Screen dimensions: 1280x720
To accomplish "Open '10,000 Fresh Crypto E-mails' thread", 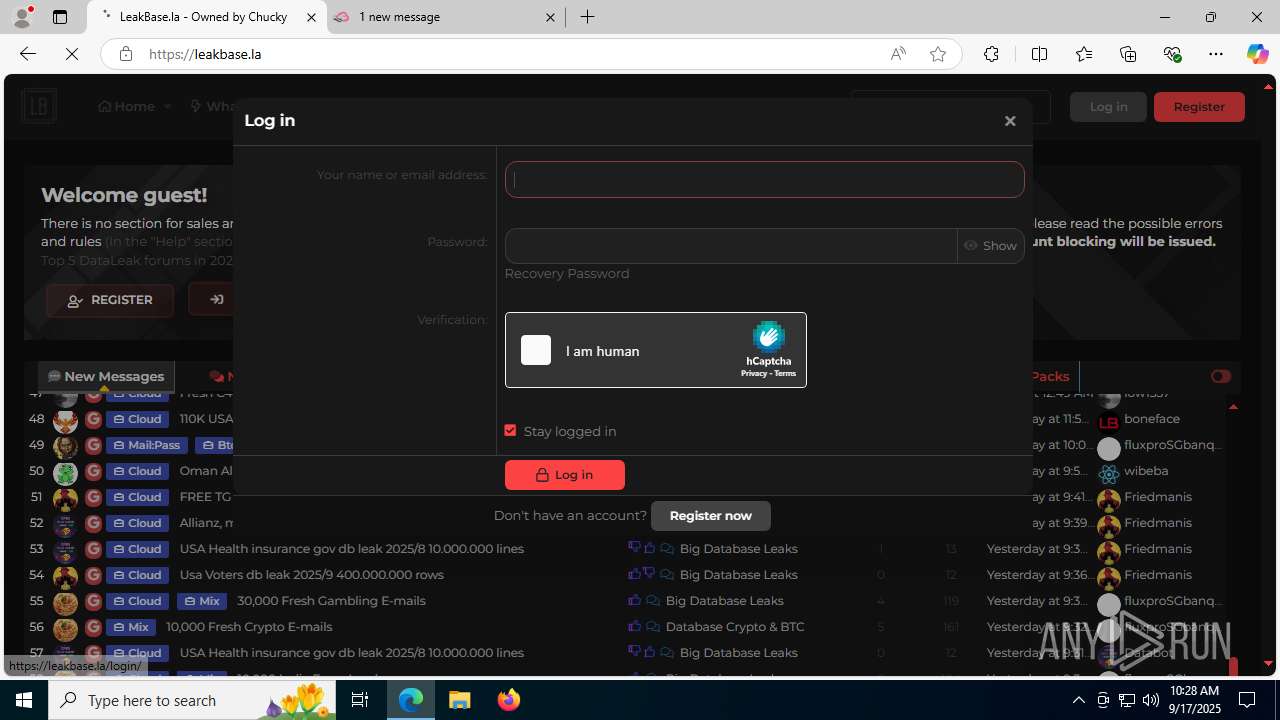I will click(x=249, y=627).
